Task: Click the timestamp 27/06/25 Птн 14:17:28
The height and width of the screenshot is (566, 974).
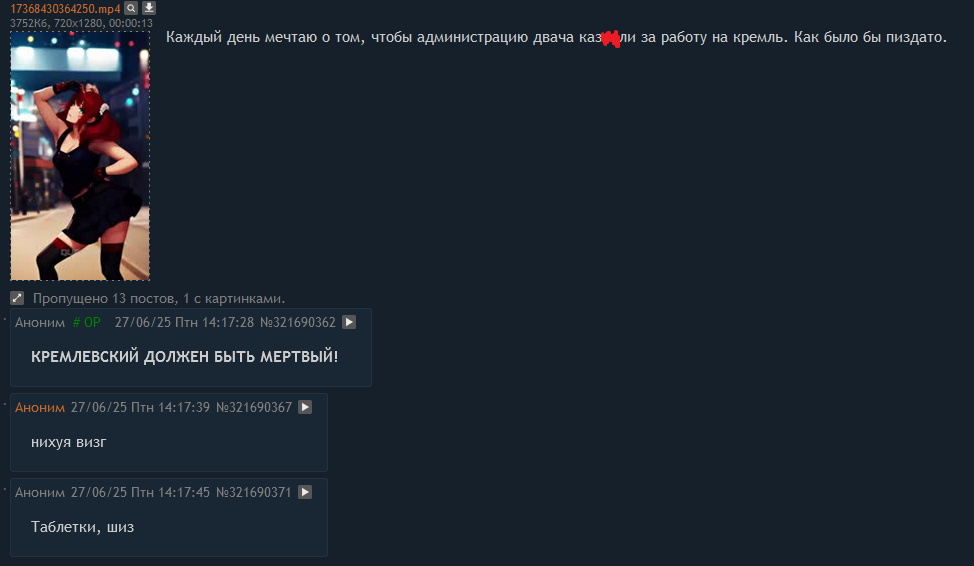Action: [x=184, y=322]
